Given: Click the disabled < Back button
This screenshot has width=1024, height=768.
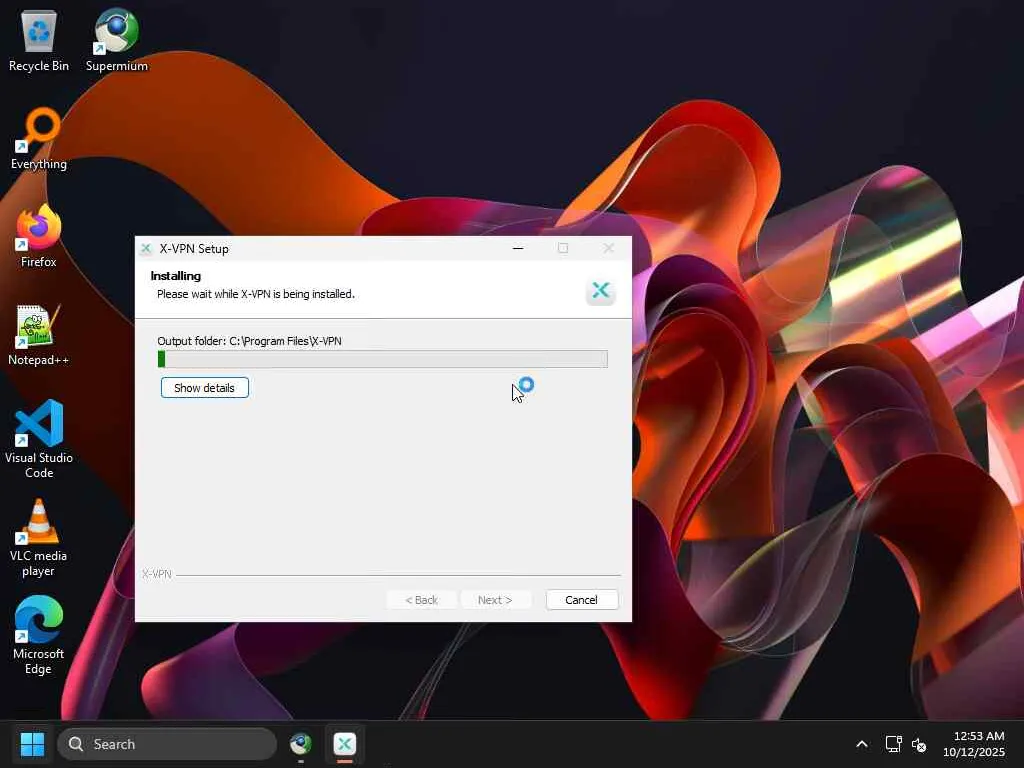Looking at the screenshot, I should tap(421, 600).
